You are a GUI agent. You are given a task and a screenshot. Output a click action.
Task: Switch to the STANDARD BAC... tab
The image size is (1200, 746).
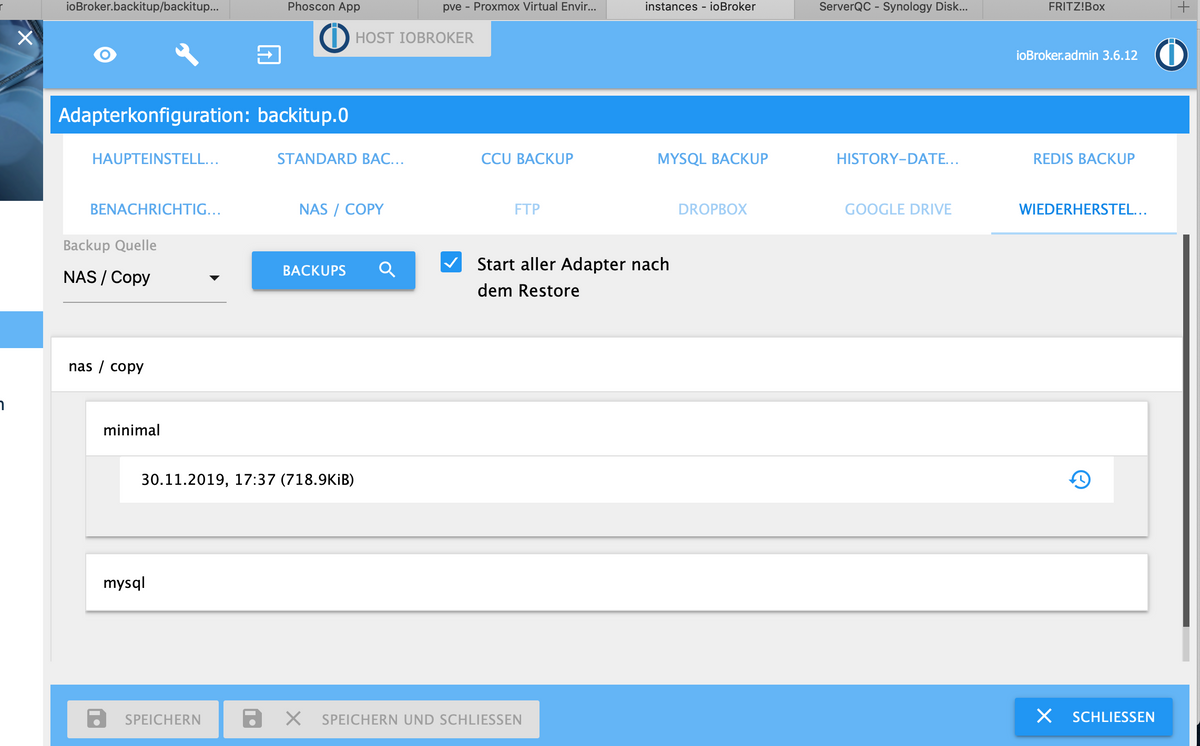[341, 158]
